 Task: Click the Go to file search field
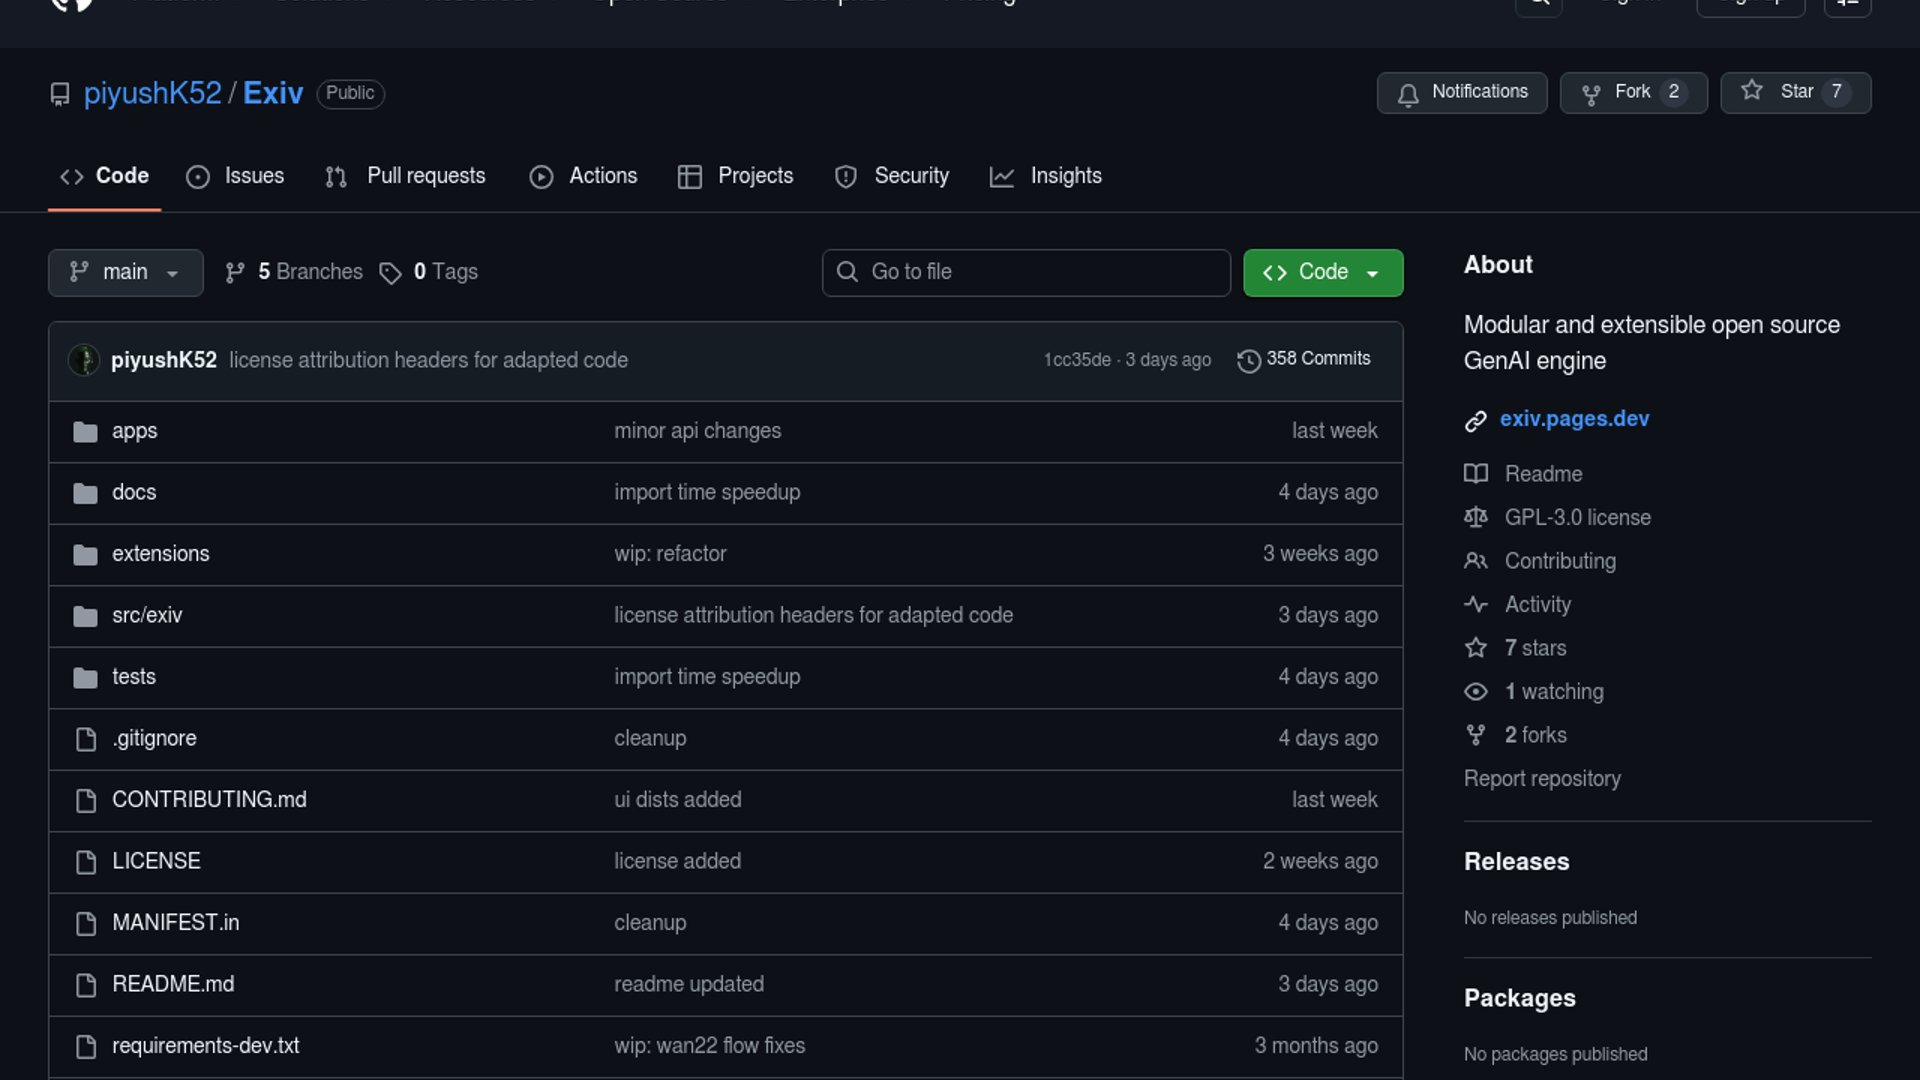pos(1026,272)
